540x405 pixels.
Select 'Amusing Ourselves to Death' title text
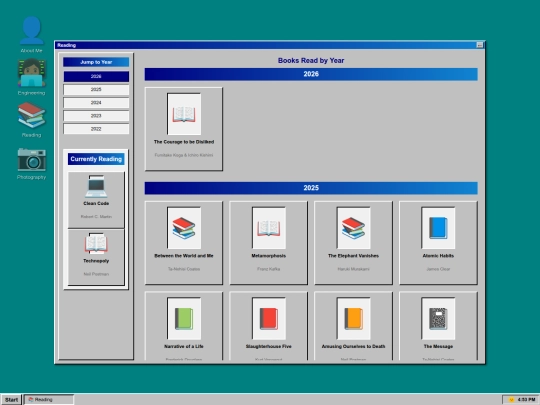coord(353,346)
